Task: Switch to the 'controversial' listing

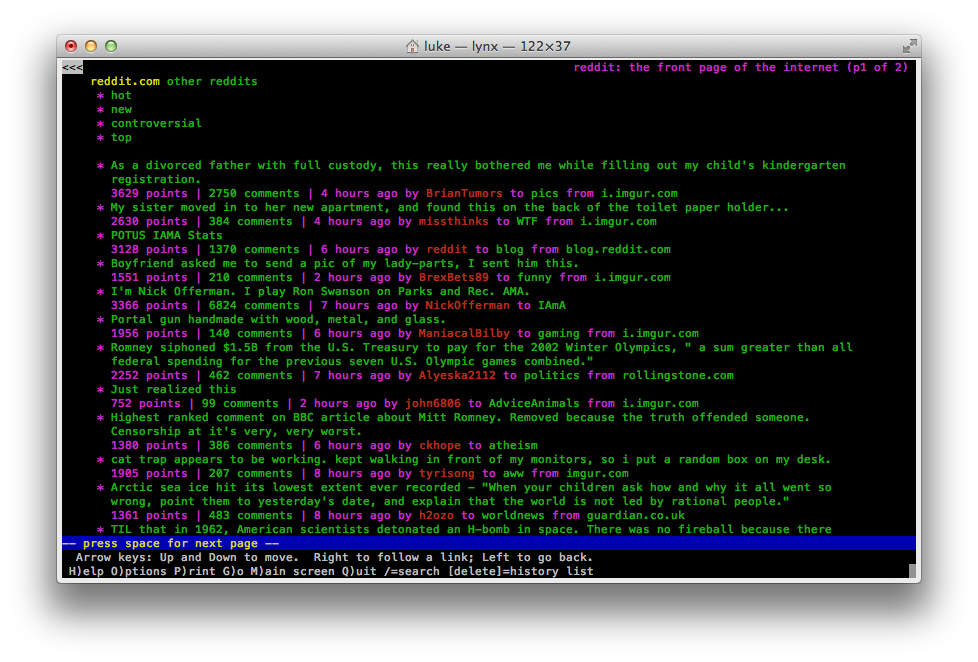Action: tap(156, 124)
